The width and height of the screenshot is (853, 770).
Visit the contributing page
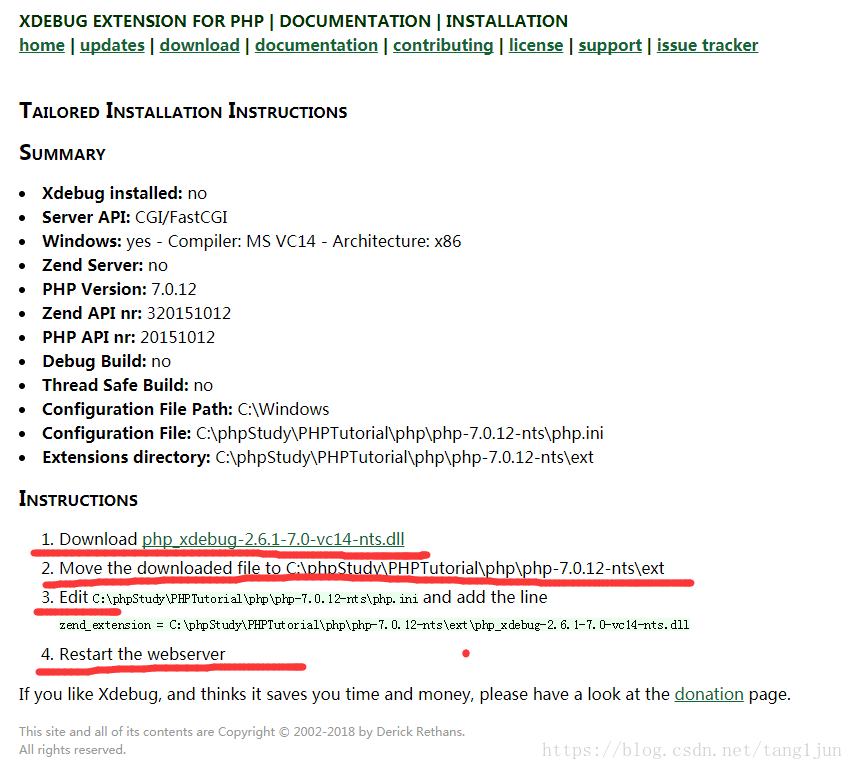click(443, 45)
